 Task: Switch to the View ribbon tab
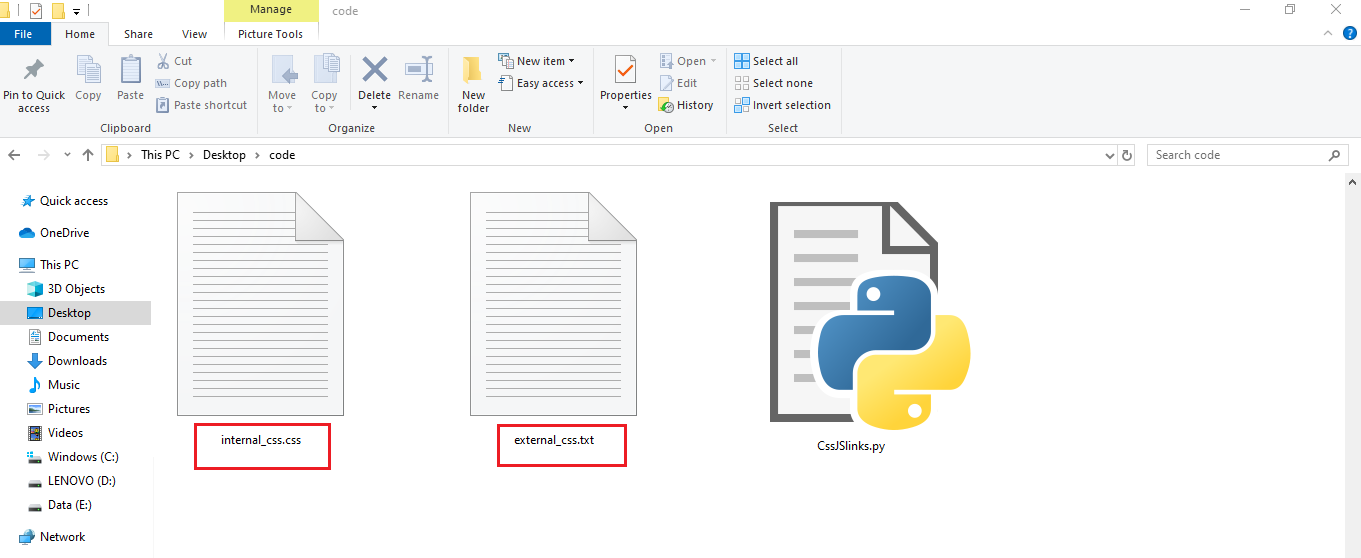pos(194,34)
